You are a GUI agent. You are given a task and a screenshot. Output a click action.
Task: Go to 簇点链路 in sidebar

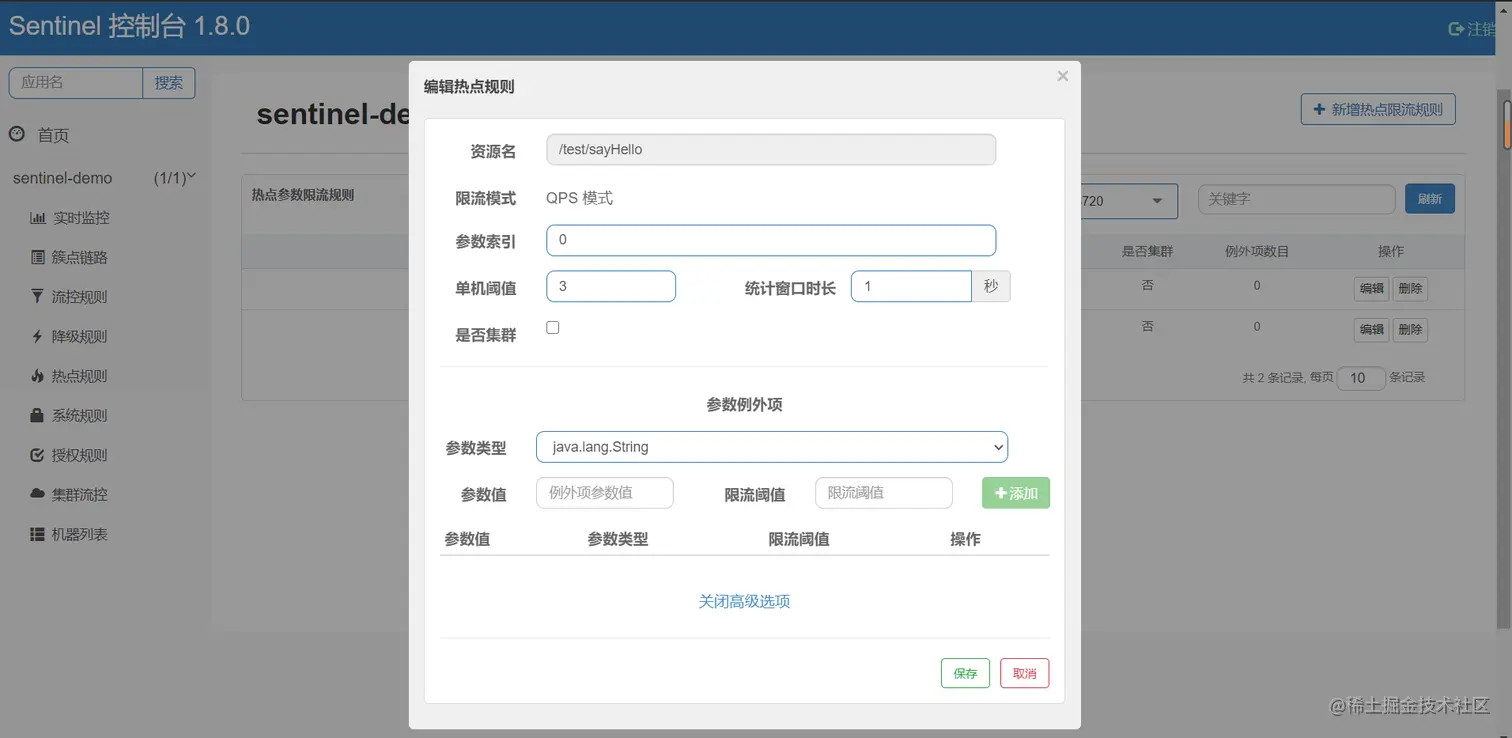pos(79,257)
